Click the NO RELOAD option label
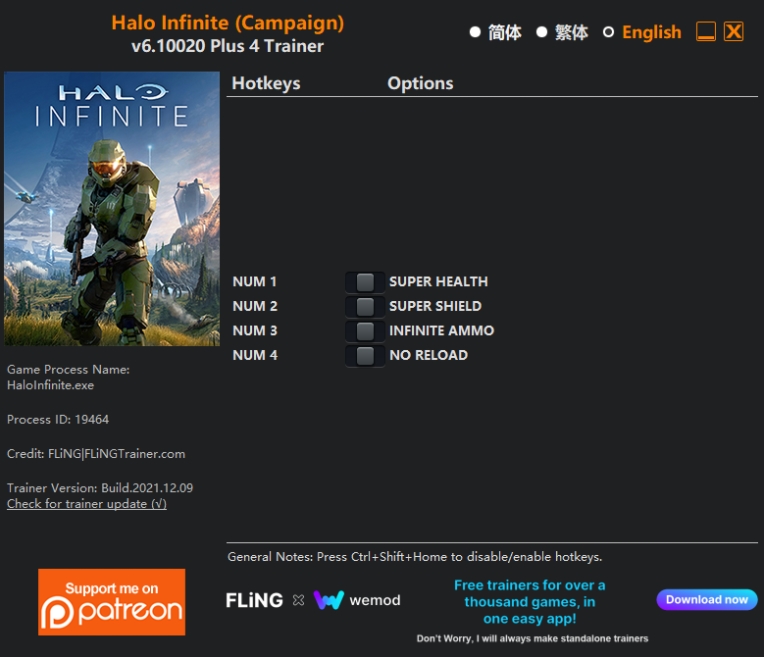The width and height of the screenshot is (764, 657). click(429, 355)
